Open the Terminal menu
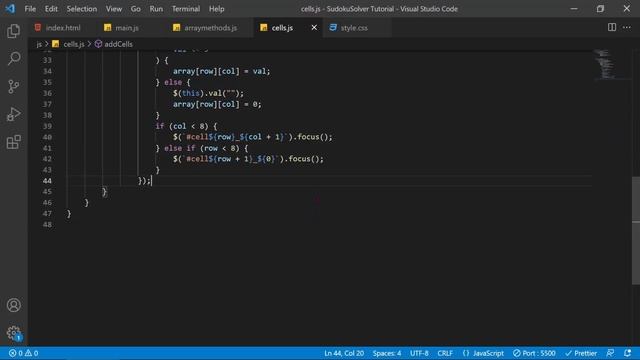The height and width of the screenshot is (360, 640). tap(186, 9)
